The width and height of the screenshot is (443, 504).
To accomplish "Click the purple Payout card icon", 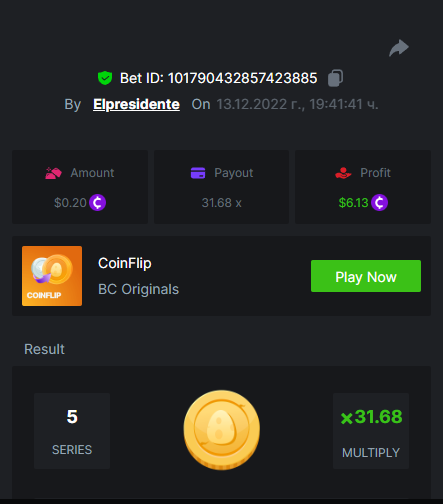I will tap(198, 173).
